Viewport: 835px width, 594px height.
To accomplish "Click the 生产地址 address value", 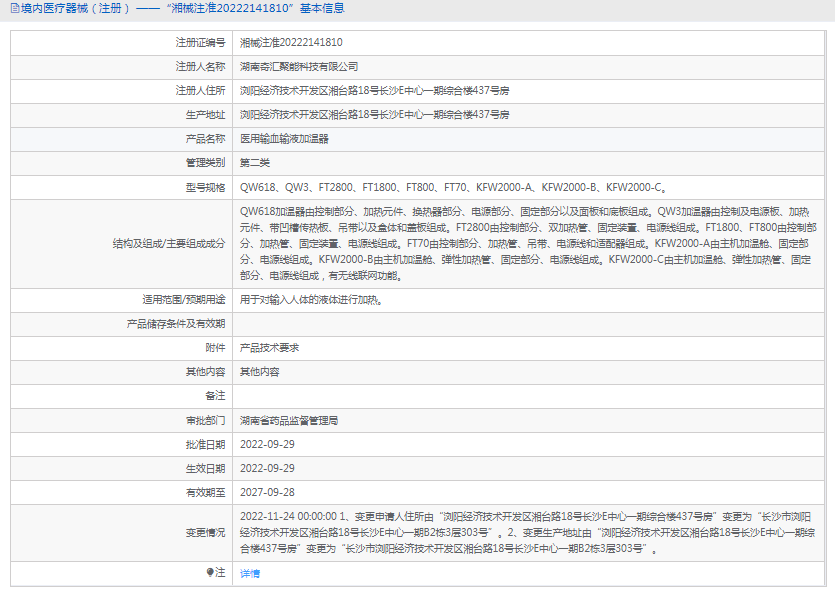I will pos(374,115).
